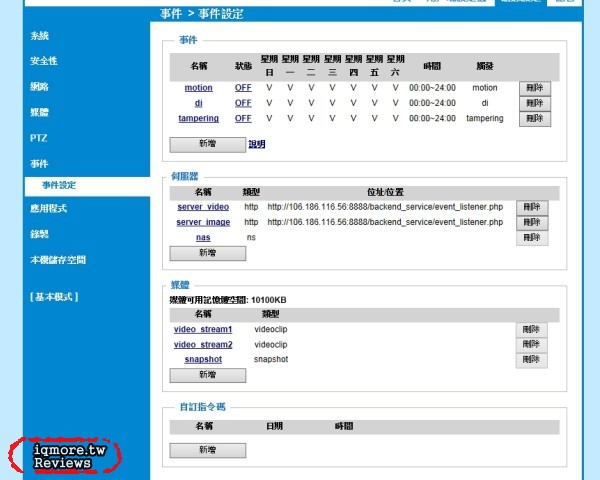Add a new media with 新增
Screen dimensions: 600x480
(x=208, y=375)
